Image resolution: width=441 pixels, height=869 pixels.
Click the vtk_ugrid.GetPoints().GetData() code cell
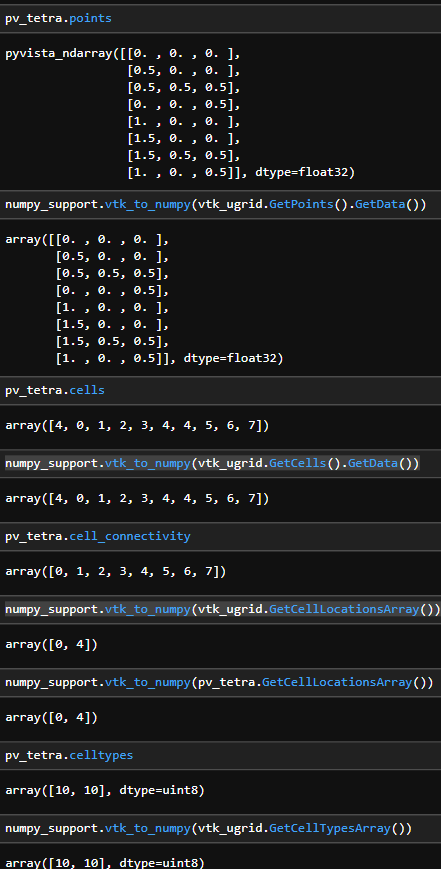(220, 205)
